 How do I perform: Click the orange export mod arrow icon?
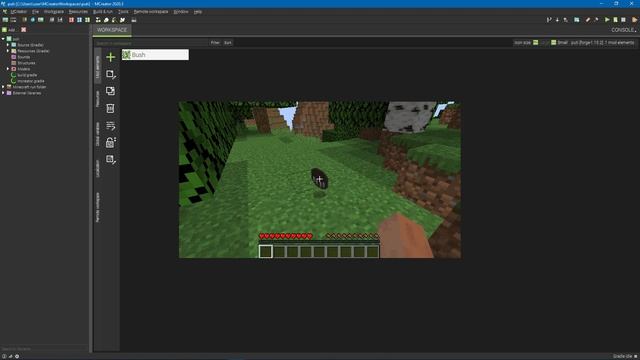click(634, 20)
